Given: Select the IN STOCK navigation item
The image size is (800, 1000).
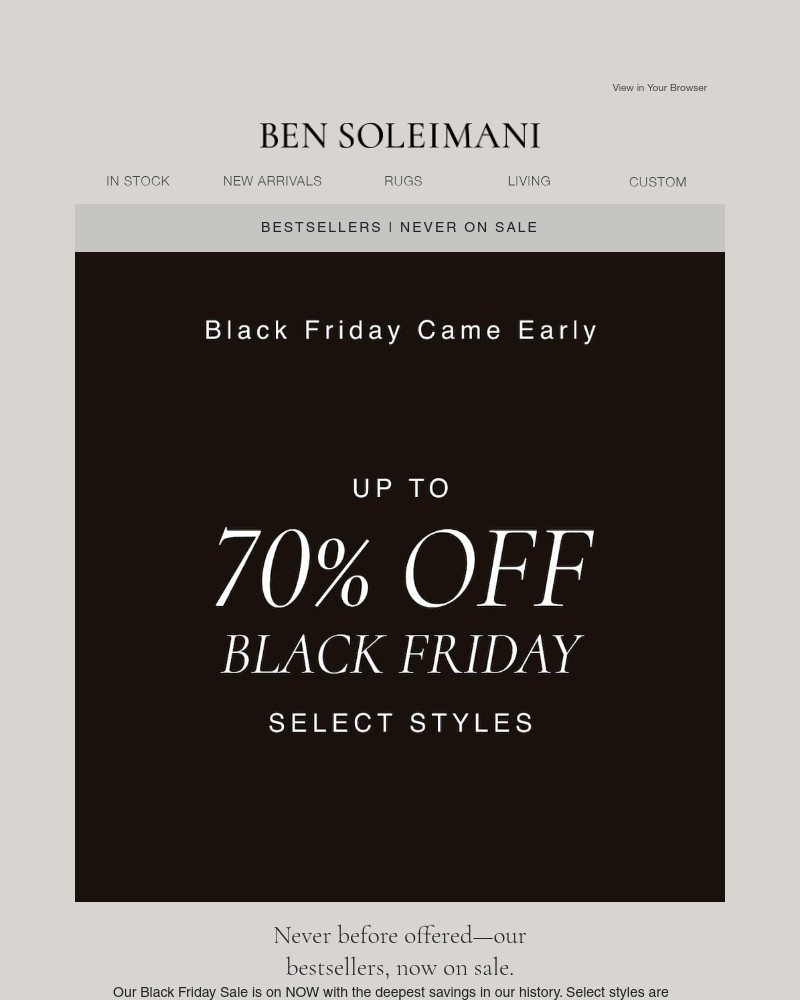Looking at the screenshot, I should (137, 181).
